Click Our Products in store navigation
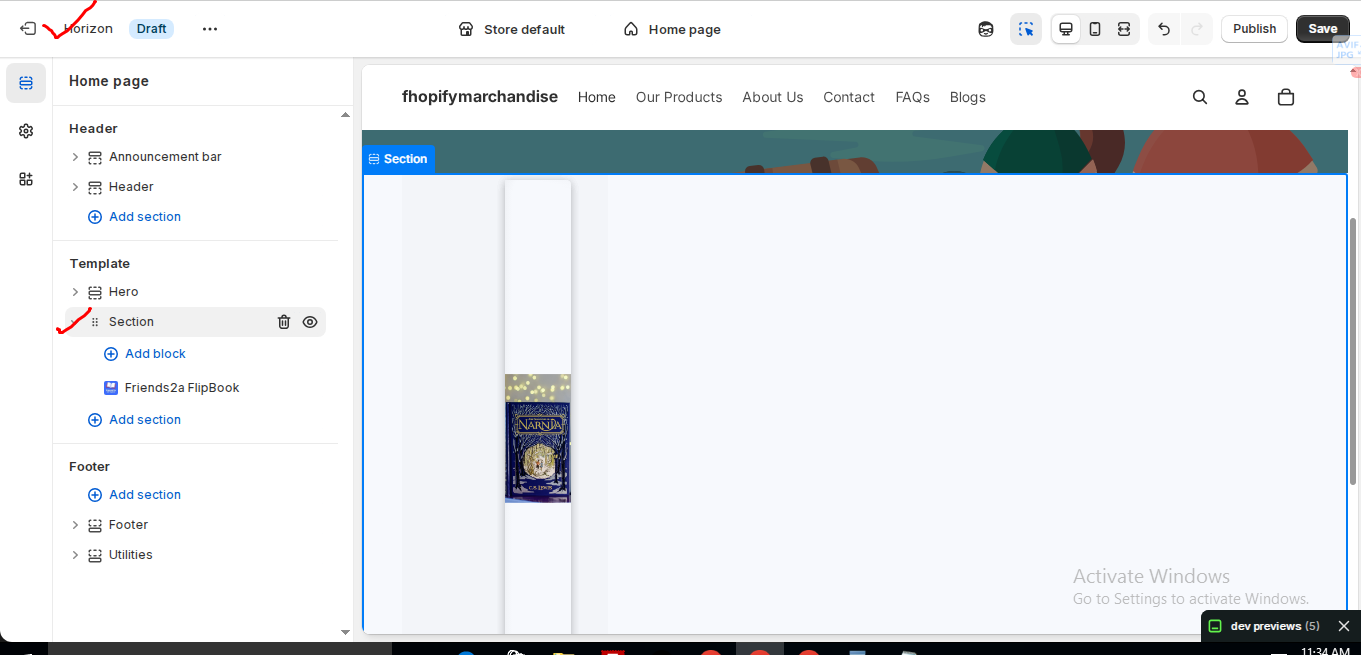1361x655 pixels. pyautogui.click(x=678, y=97)
